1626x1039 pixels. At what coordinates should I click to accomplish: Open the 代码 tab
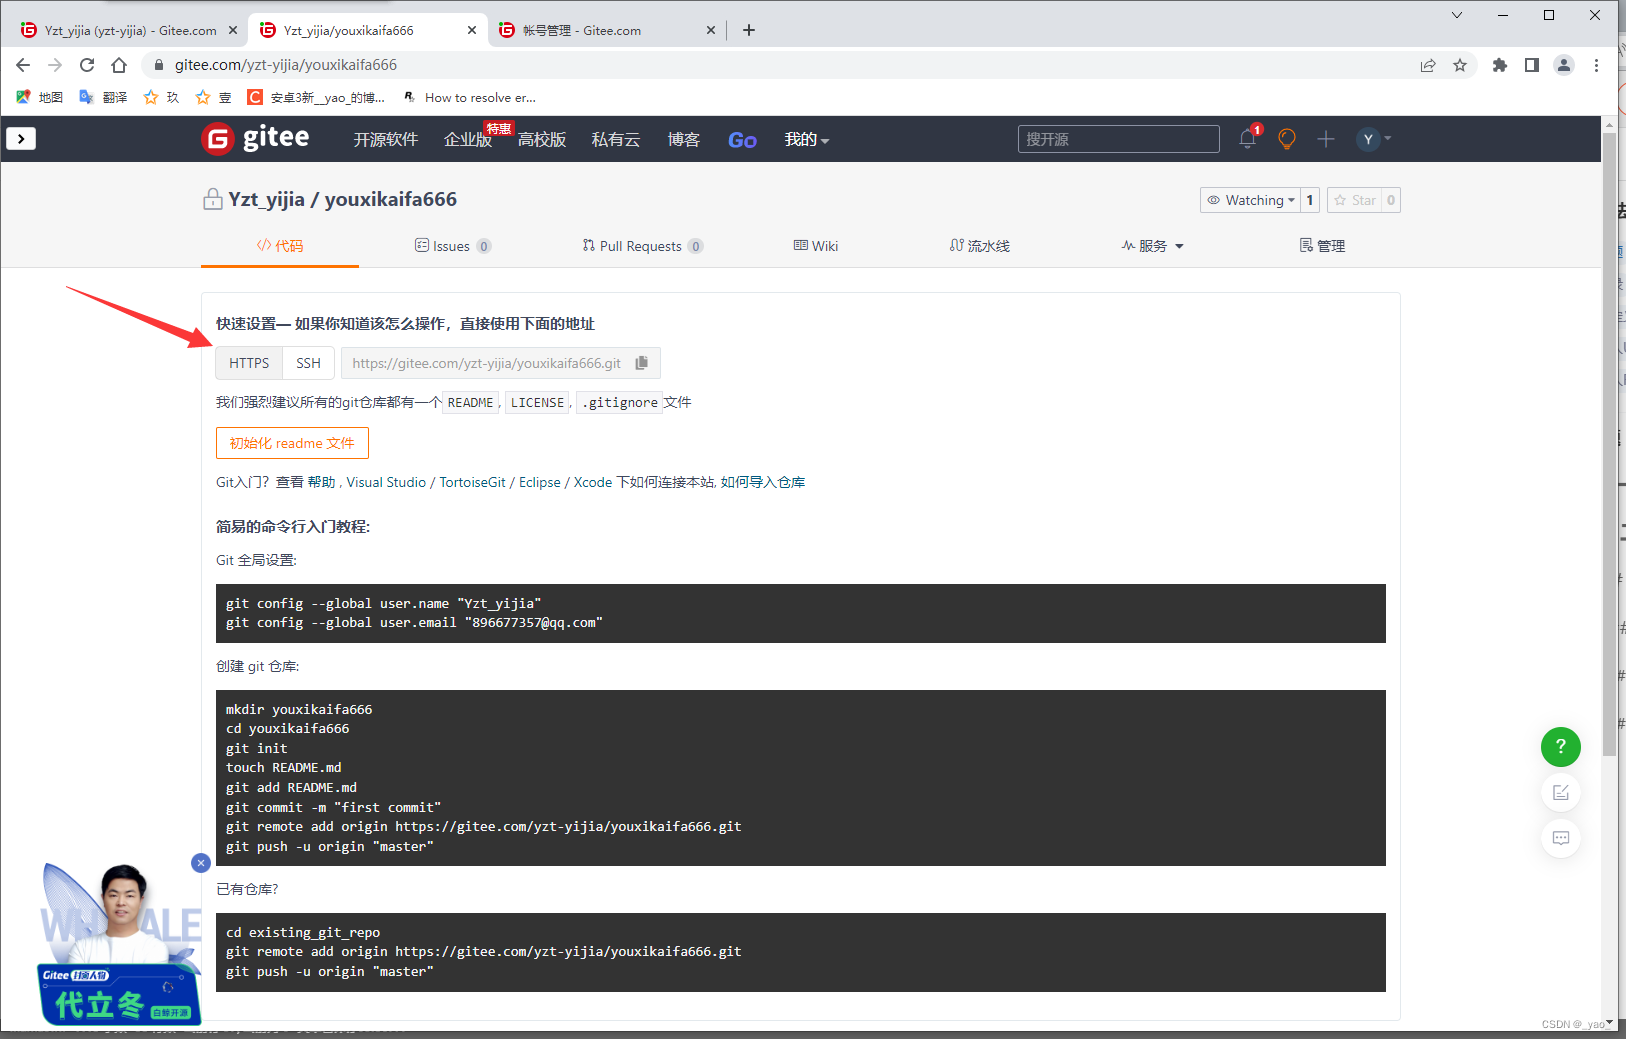click(x=280, y=246)
